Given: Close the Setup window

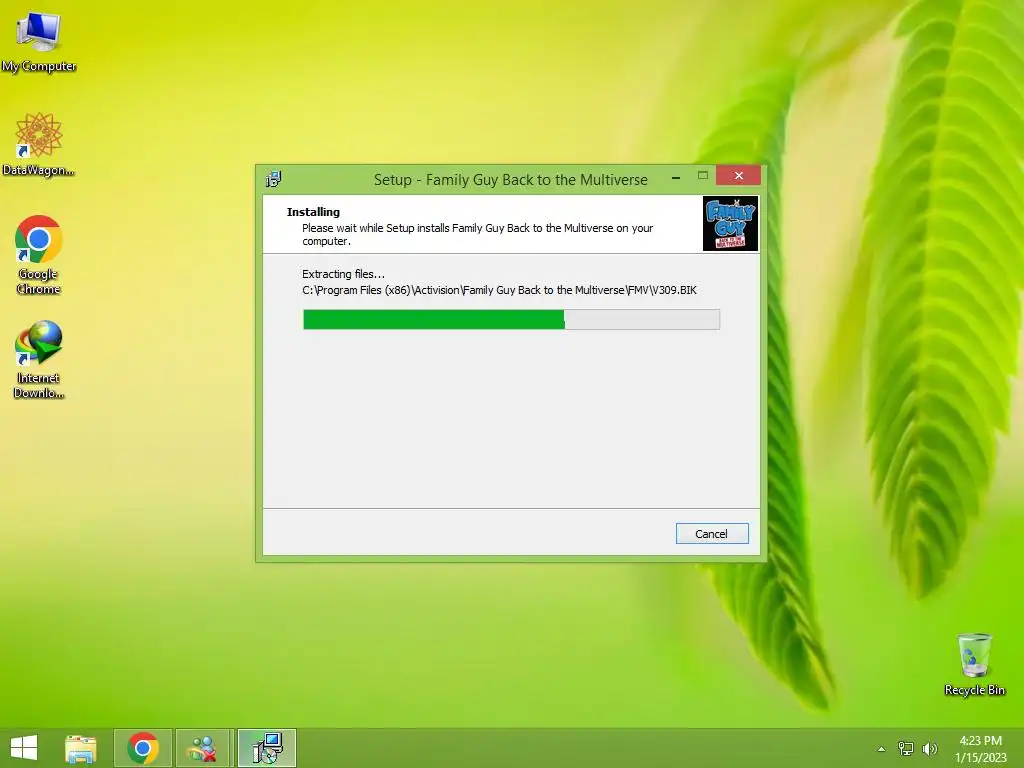Looking at the screenshot, I should pos(738,176).
